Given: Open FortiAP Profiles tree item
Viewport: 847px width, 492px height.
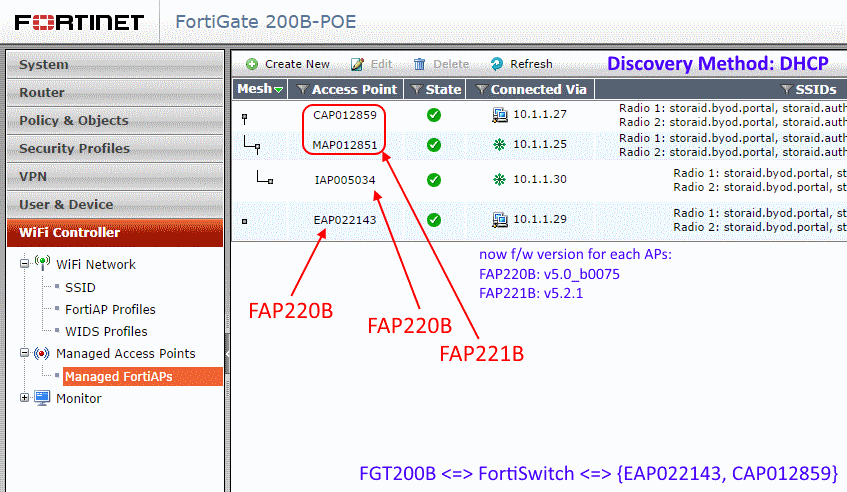Looking at the screenshot, I should [x=110, y=309].
